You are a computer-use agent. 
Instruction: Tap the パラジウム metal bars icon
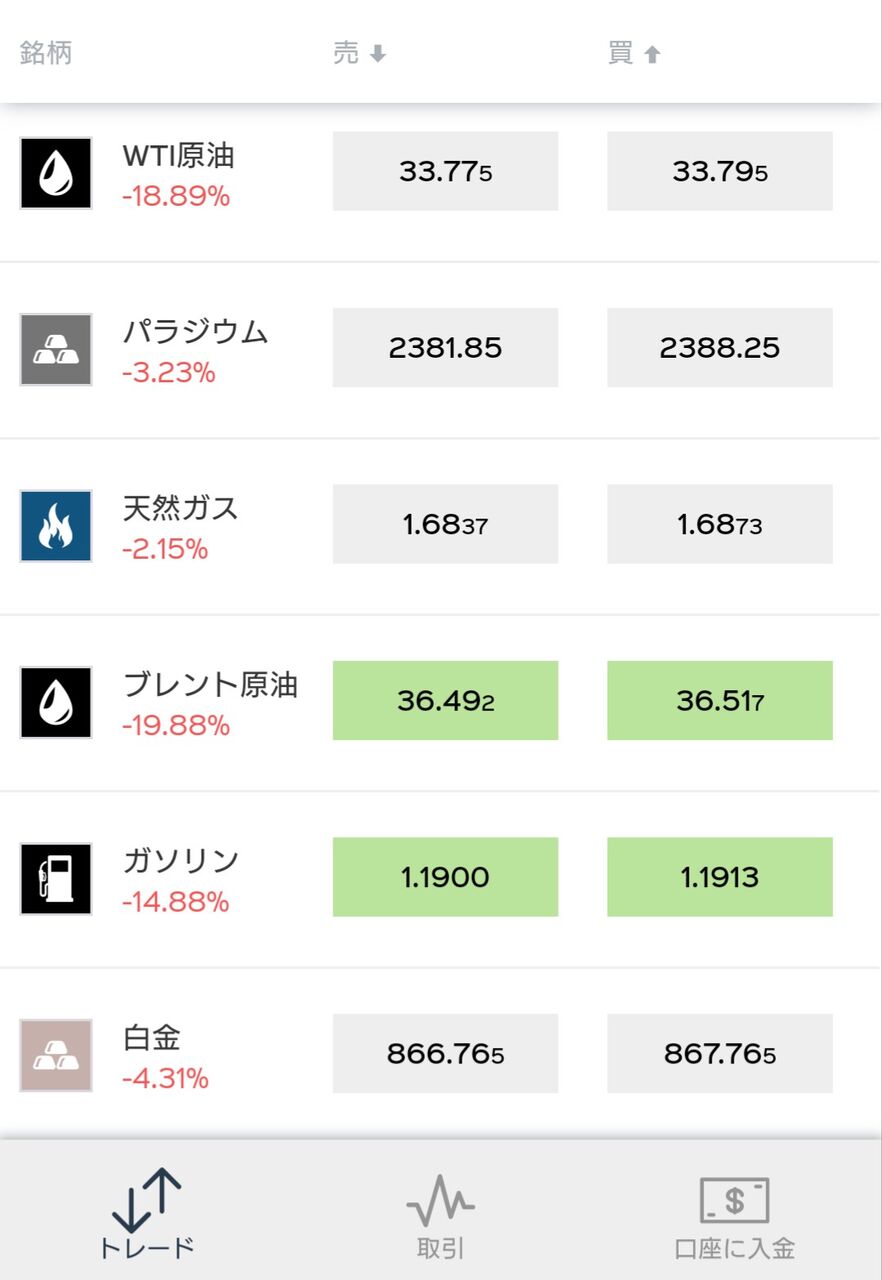(56, 349)
